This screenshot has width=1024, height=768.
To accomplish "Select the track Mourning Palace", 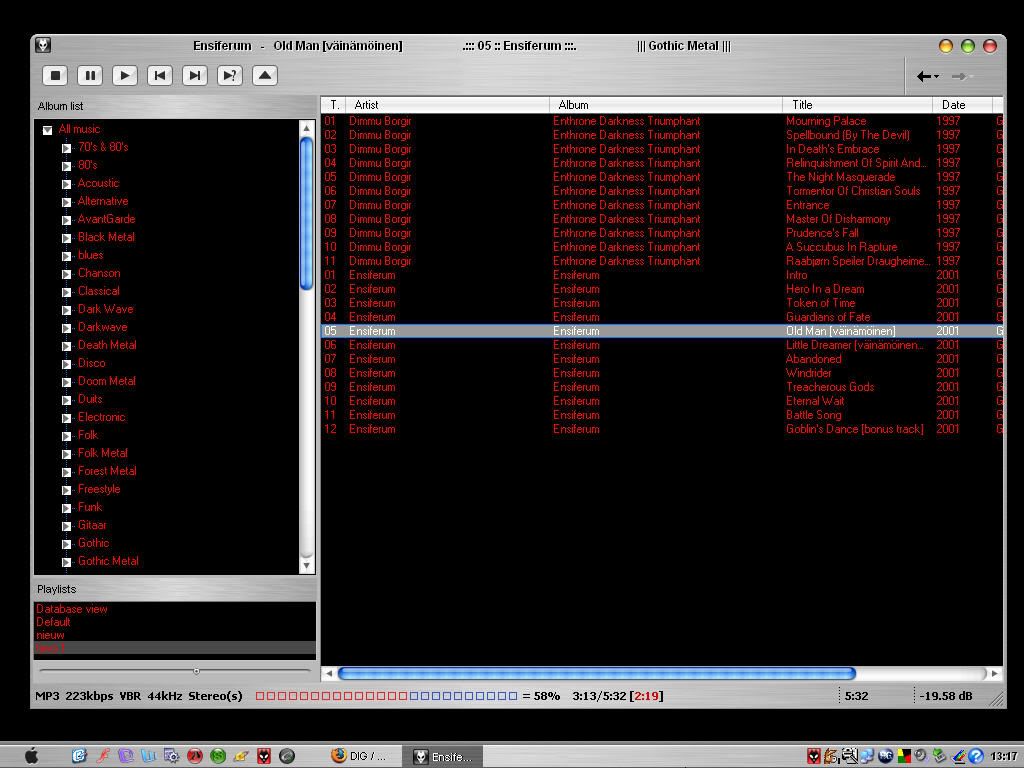I will (x=826, y=121).
